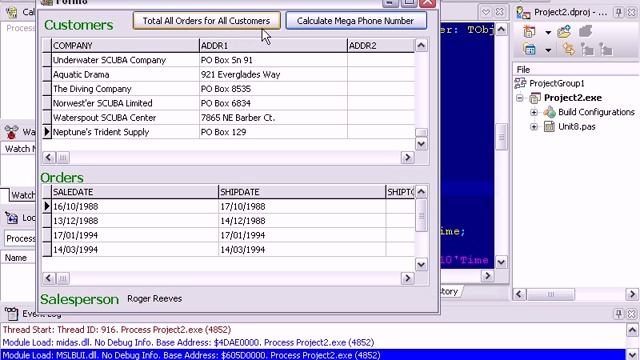Click the SALEDATE column header
The width and height of the screenshot is (640, 360).
[135, 192]
